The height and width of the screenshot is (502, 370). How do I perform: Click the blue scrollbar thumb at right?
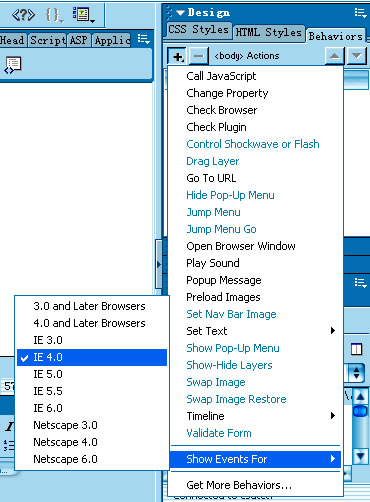(x=360, y=411)
